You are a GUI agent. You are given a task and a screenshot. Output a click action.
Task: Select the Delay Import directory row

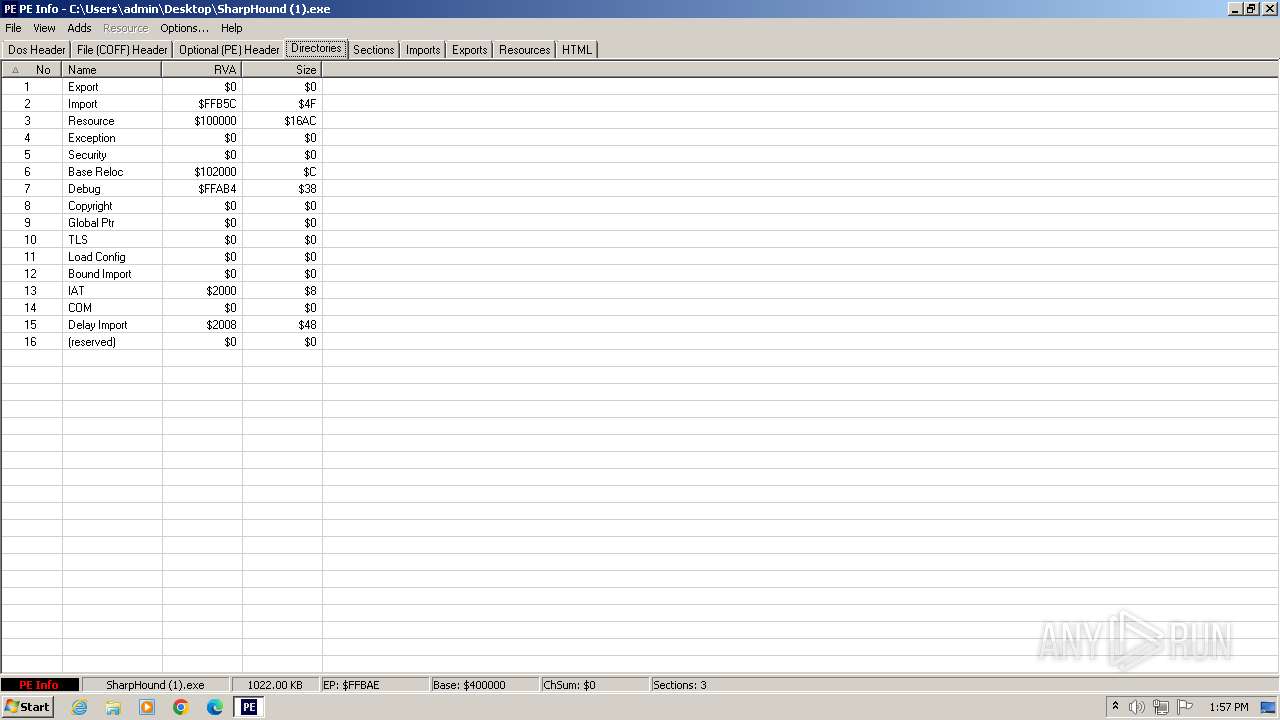[x=161, y=325]
